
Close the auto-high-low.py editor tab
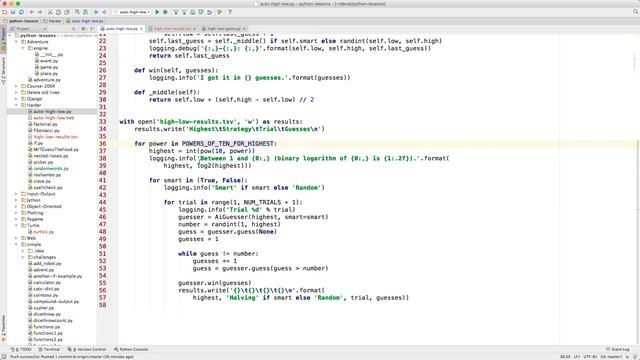pos(141,29)
